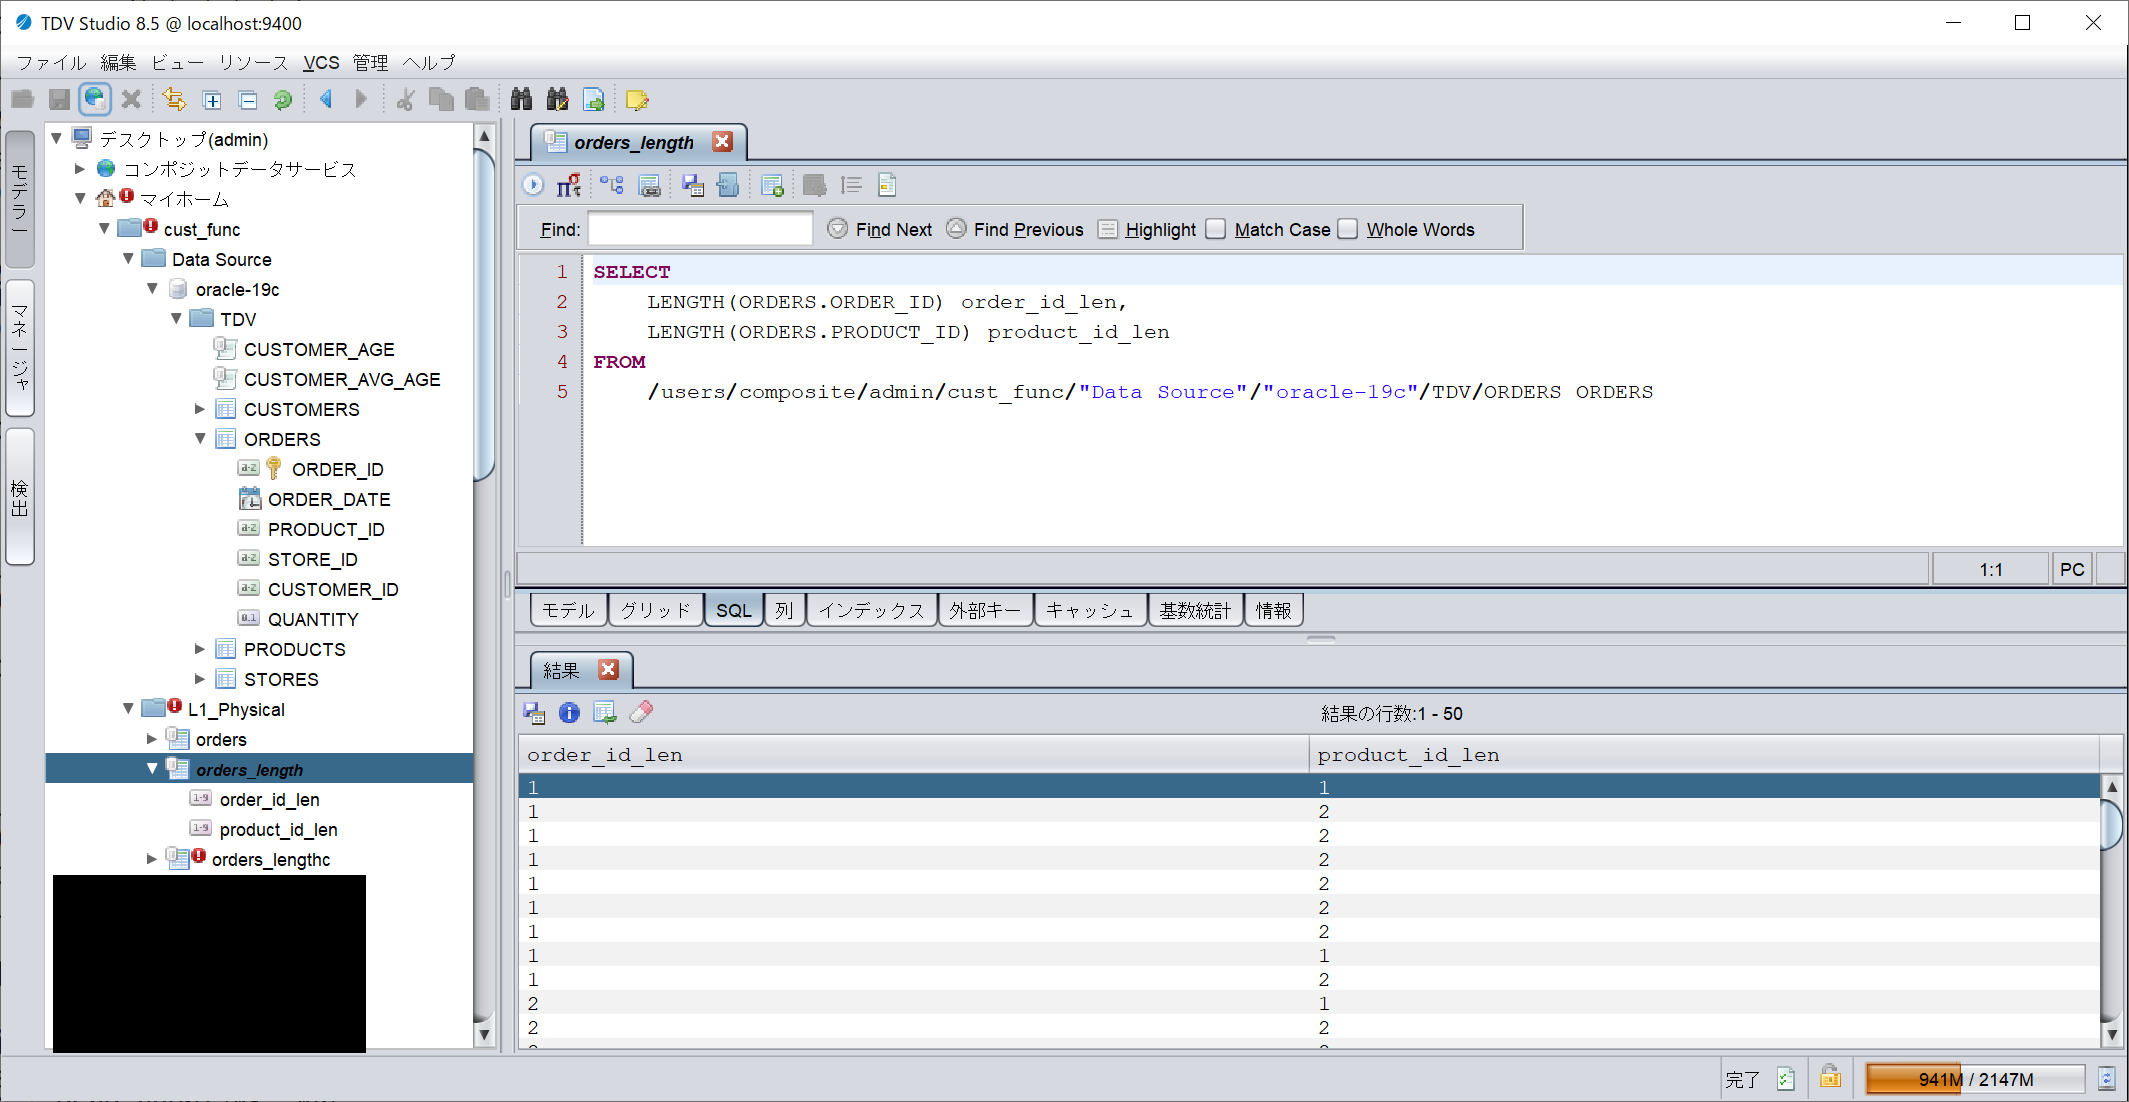Click the line spacing format icon

click(x=851, y=185)
